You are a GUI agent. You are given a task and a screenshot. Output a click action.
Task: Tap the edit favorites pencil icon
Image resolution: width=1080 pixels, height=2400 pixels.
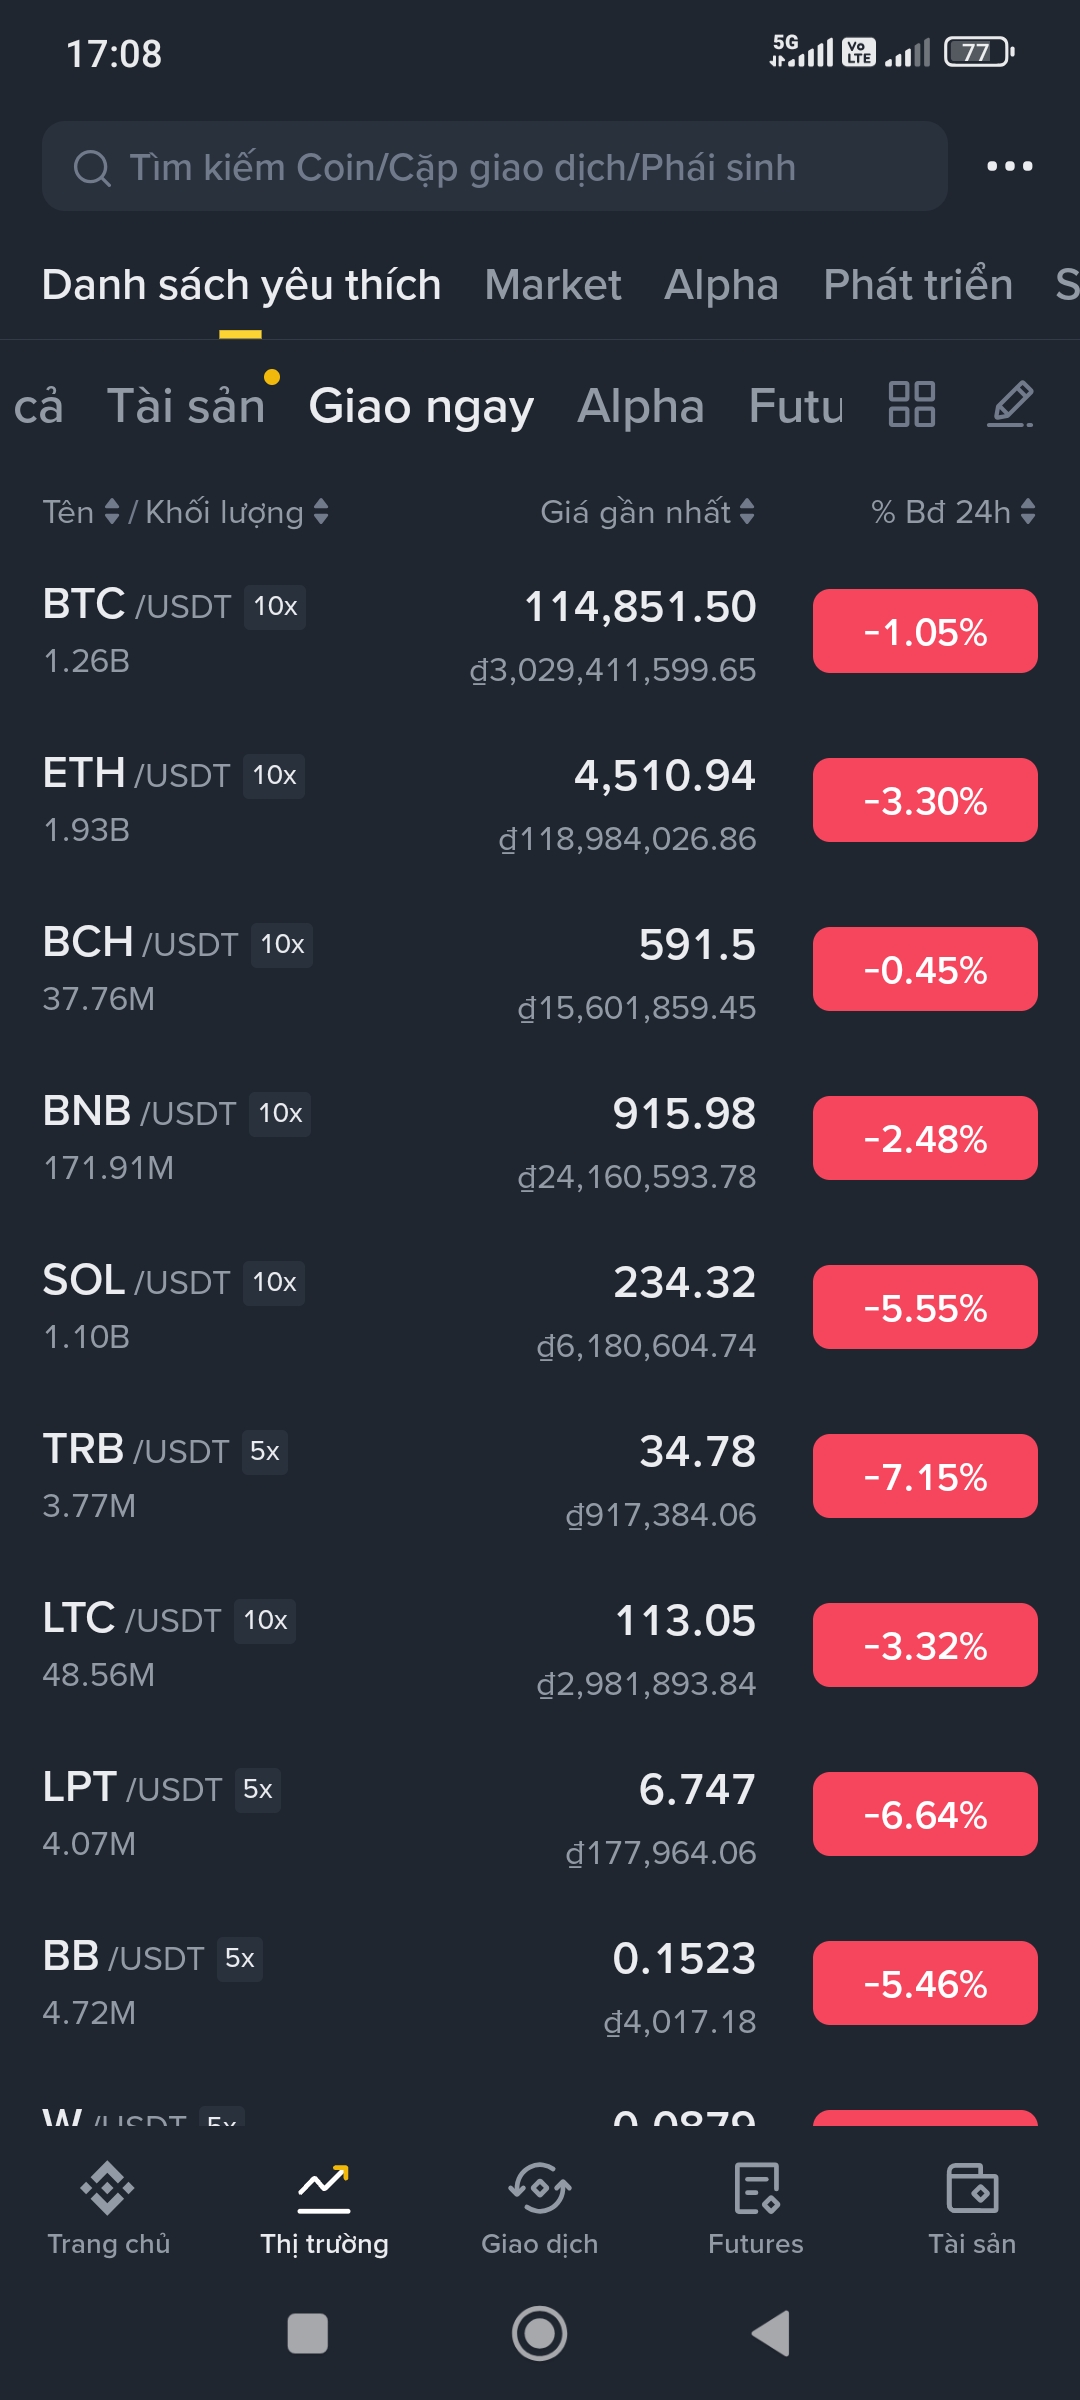coord(1011,404)
